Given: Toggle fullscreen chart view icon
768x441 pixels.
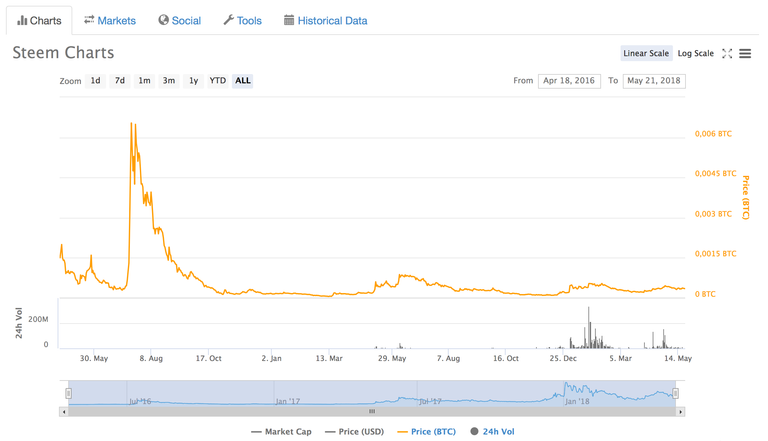Looking at the screenshot, I should tap(727, 53).
